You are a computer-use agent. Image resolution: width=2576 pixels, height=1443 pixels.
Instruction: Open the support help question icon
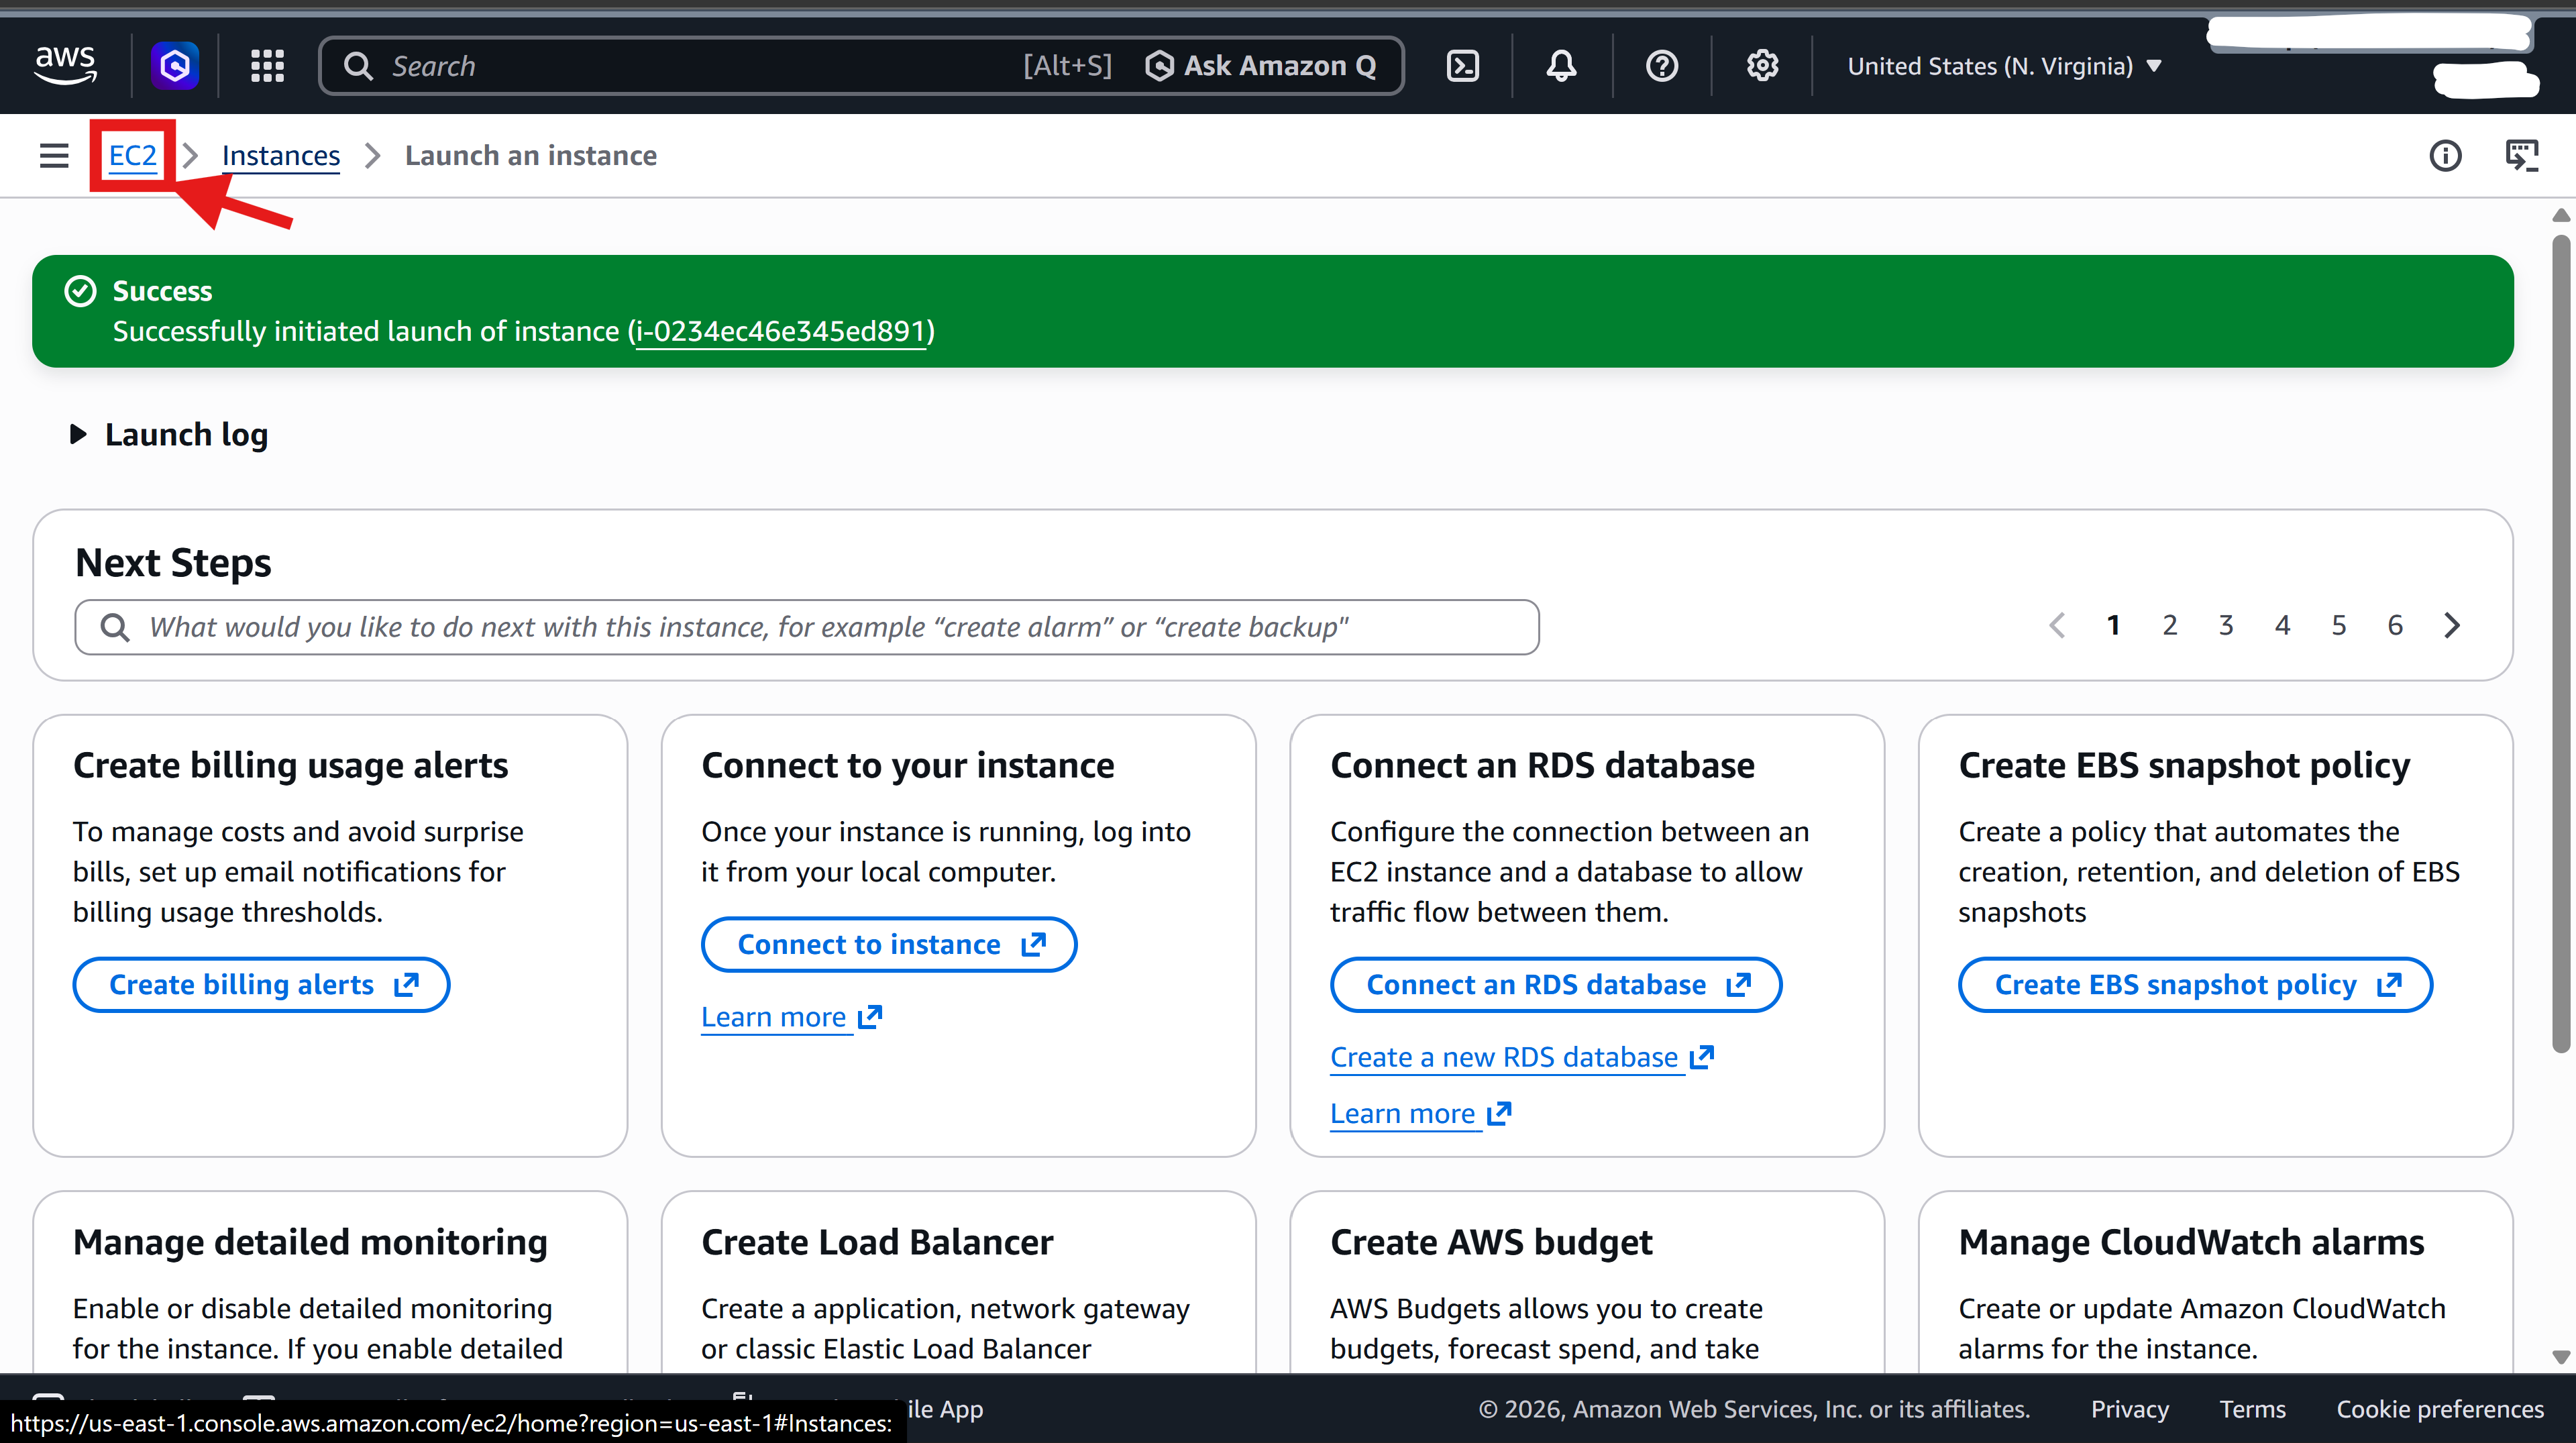1662,66
